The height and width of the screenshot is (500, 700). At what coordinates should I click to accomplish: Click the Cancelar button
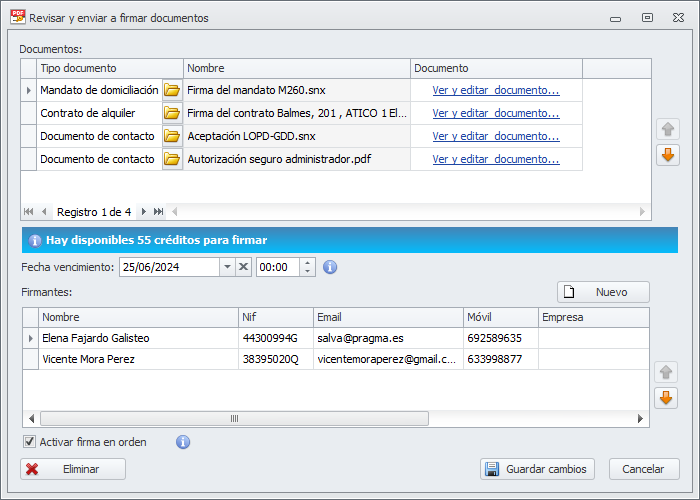click(x=644, y=469)
